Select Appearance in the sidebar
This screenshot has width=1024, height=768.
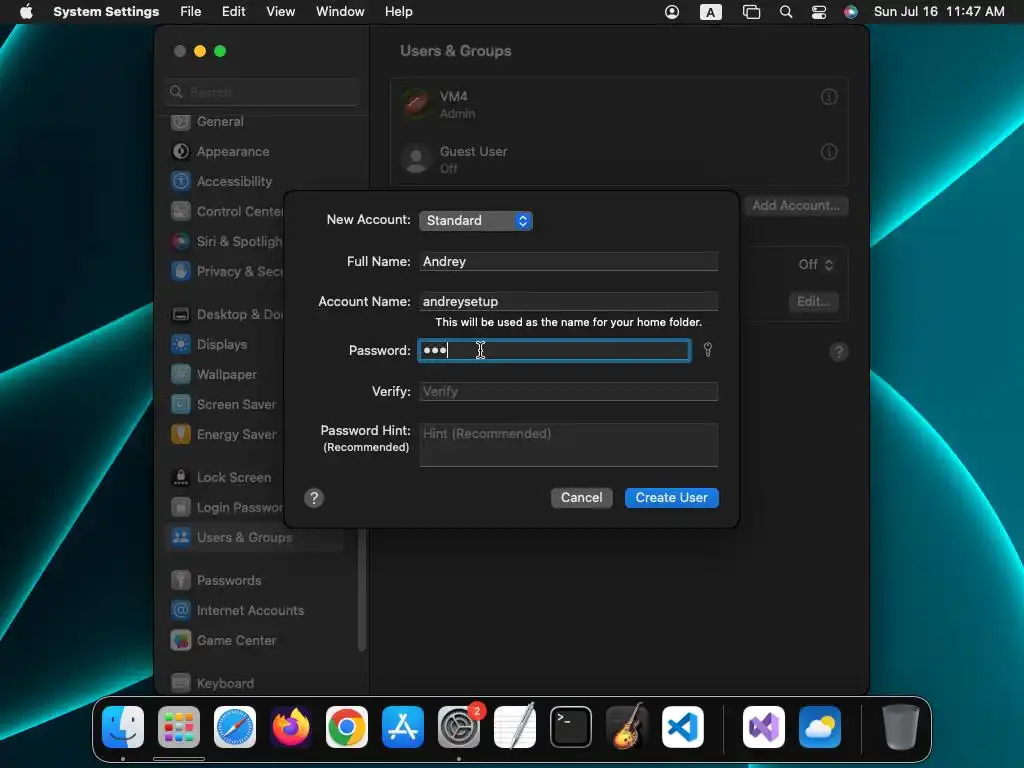point(219,152)
